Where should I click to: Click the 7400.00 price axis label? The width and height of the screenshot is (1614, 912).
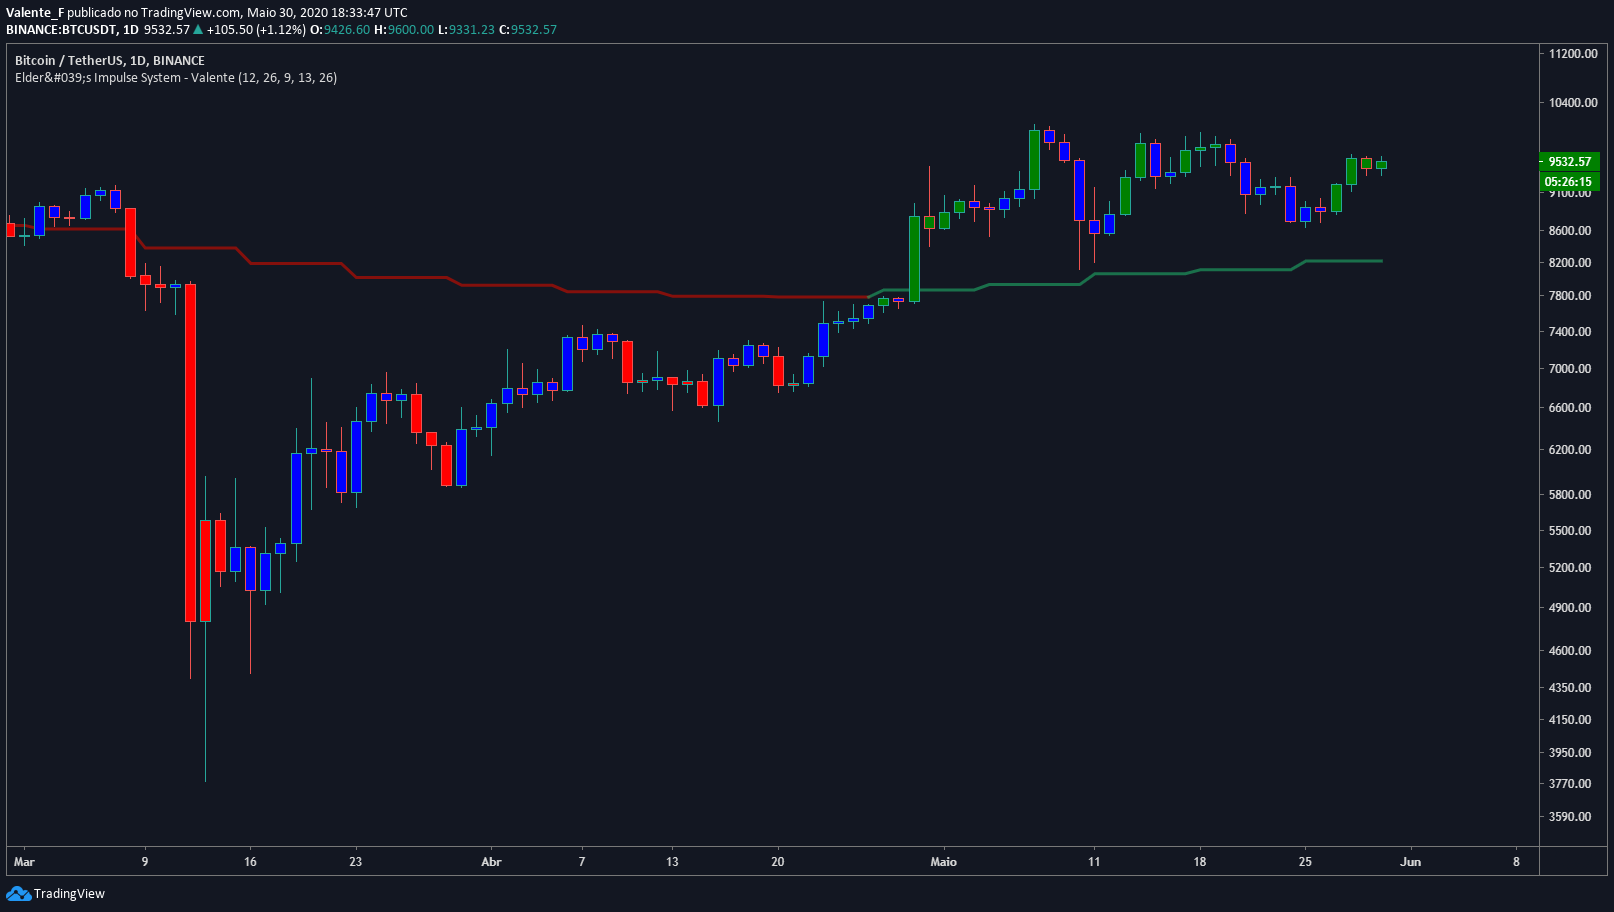coord(1570,332)
